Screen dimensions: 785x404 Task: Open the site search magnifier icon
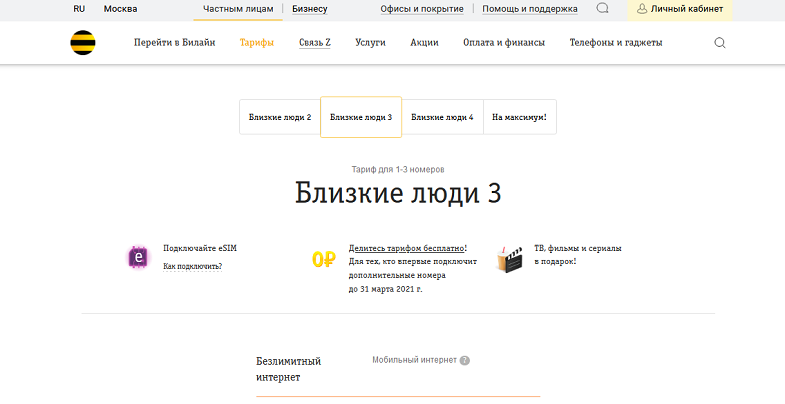[x=719, y=43]
